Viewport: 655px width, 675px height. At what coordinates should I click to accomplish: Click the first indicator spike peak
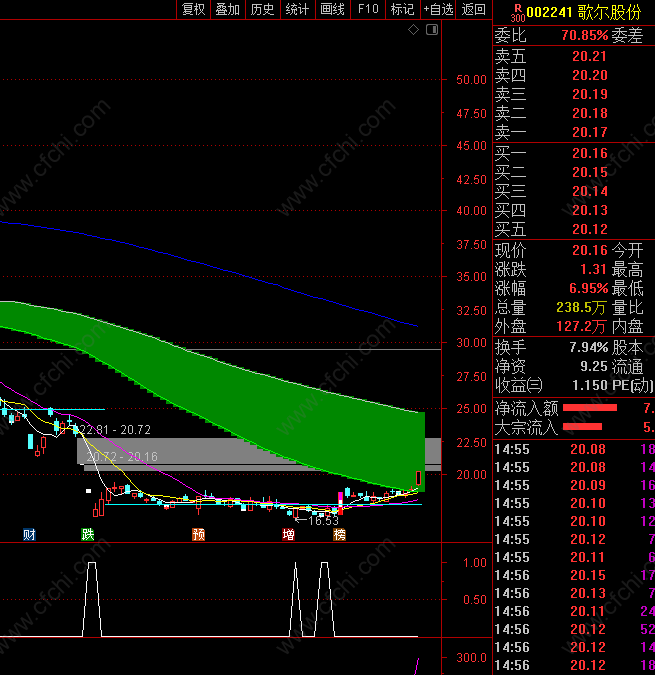coord(92,563)
